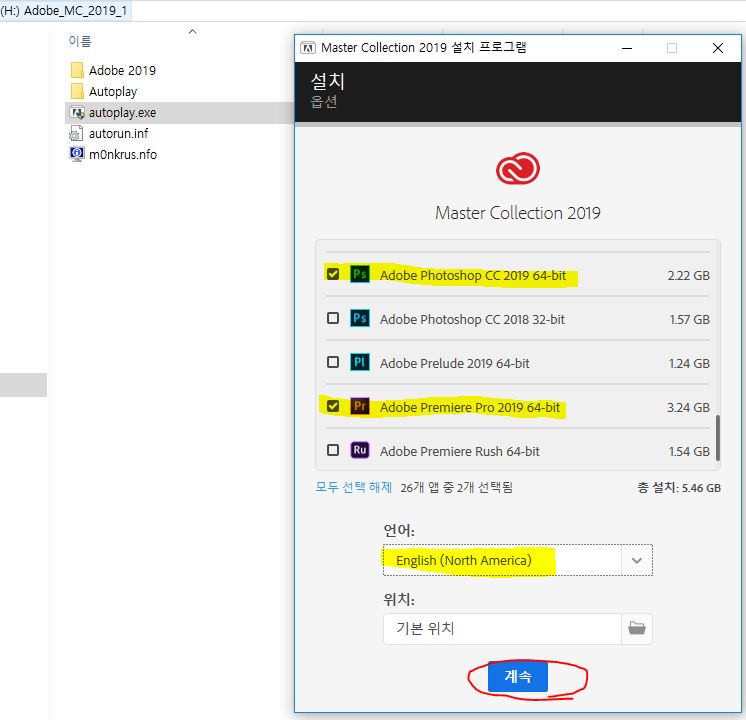
Task: Click the 계속 continue button
Action: coord(518,676)
